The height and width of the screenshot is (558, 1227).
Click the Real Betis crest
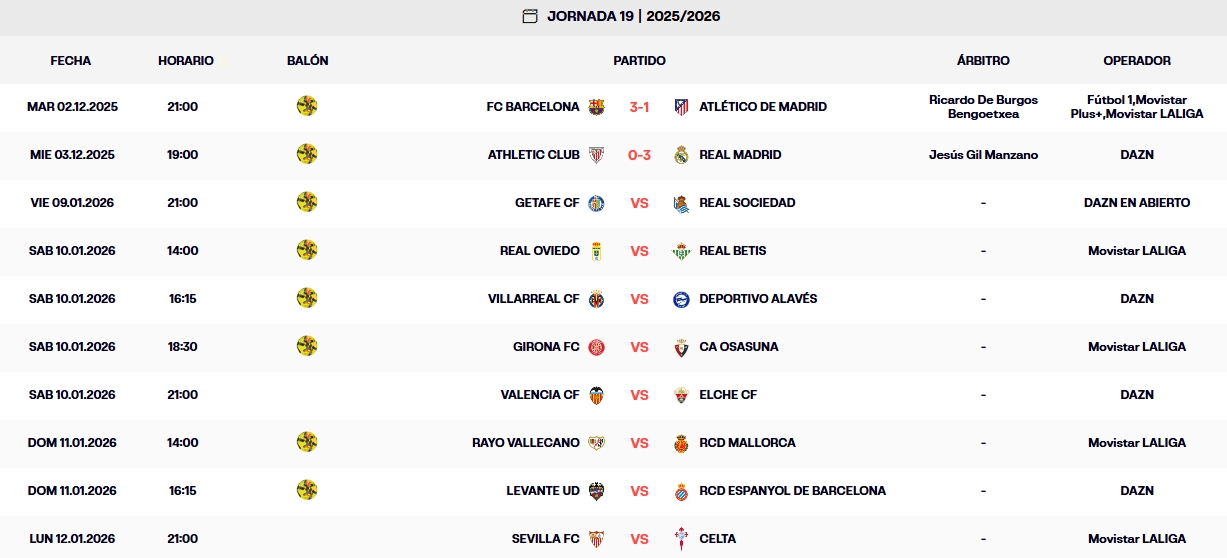pyautogui.click(x=681, y=251)
